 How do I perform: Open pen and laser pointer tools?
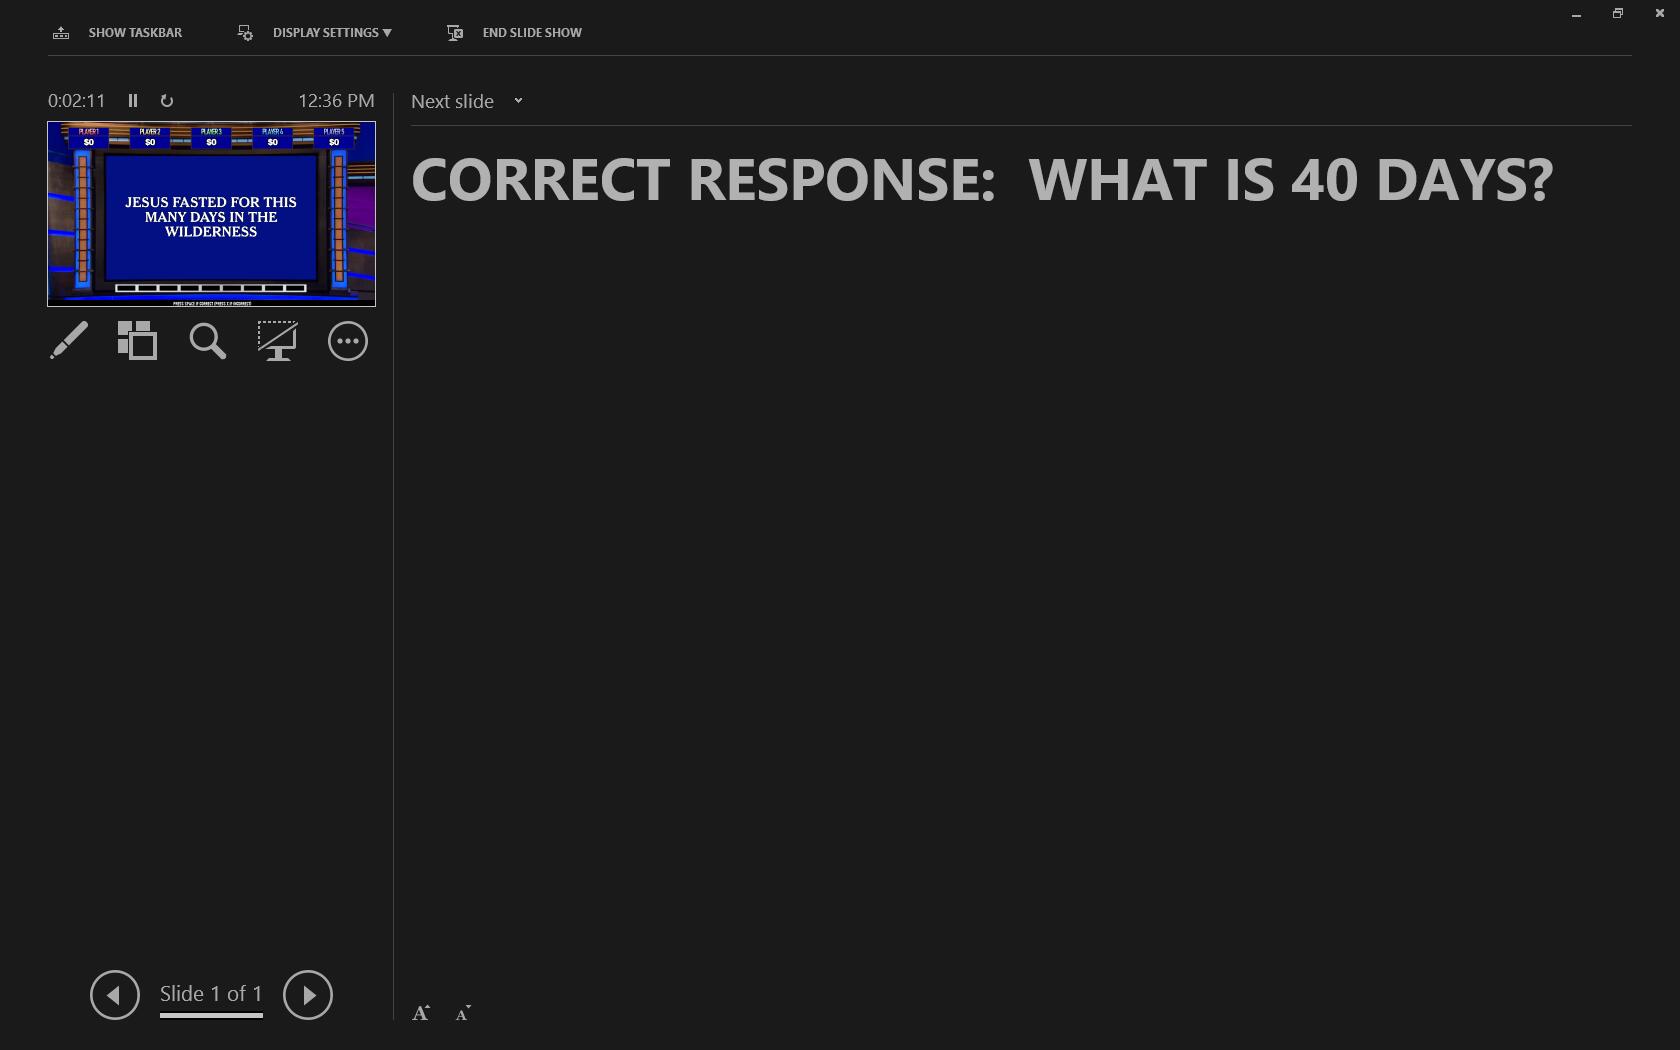(69, 341)
